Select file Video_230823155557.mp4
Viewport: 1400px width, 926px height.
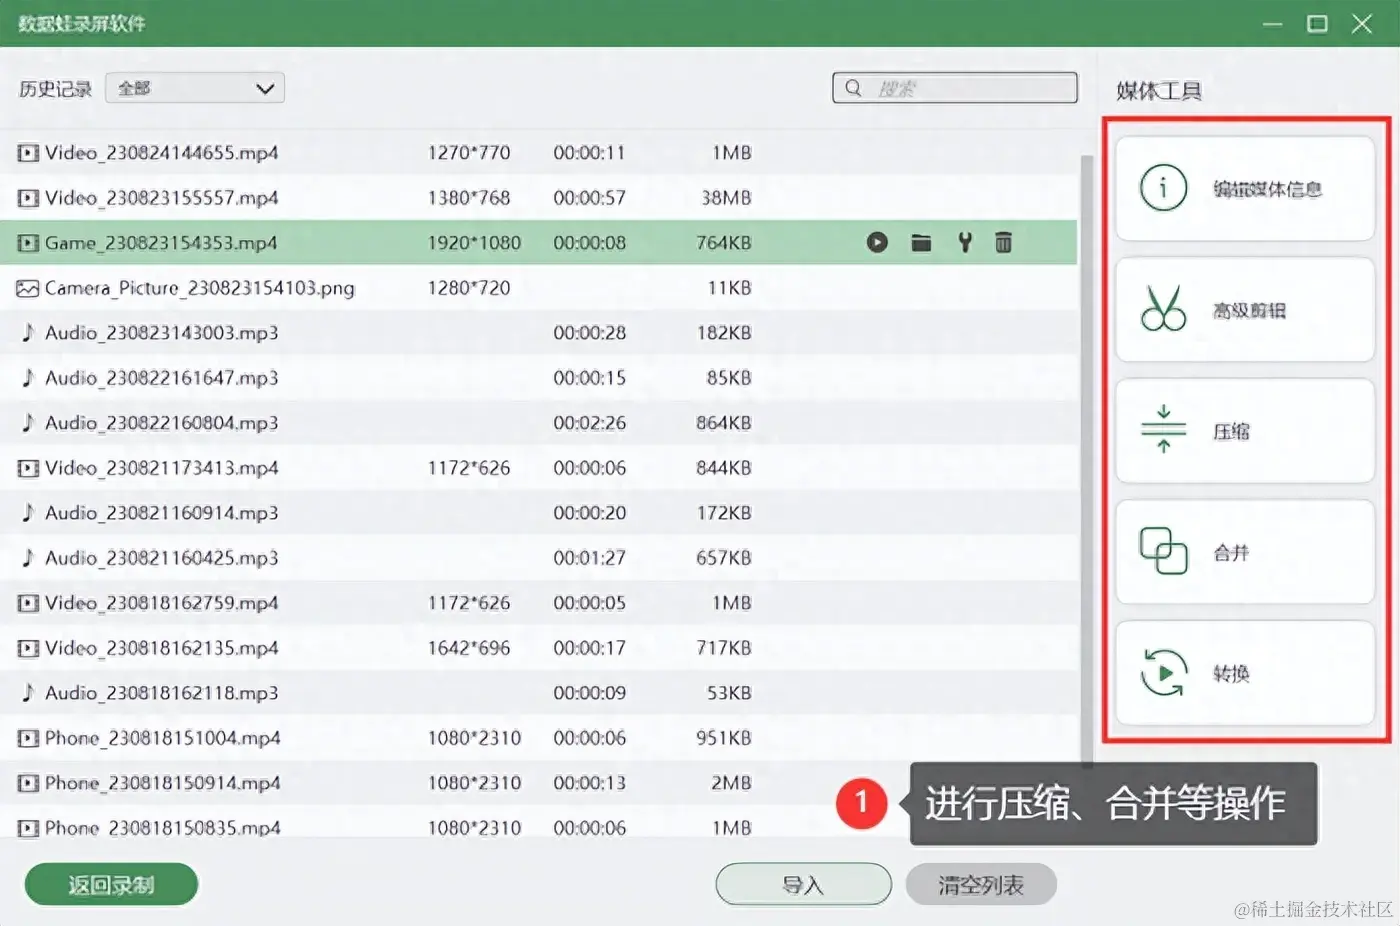click(538, 197)
